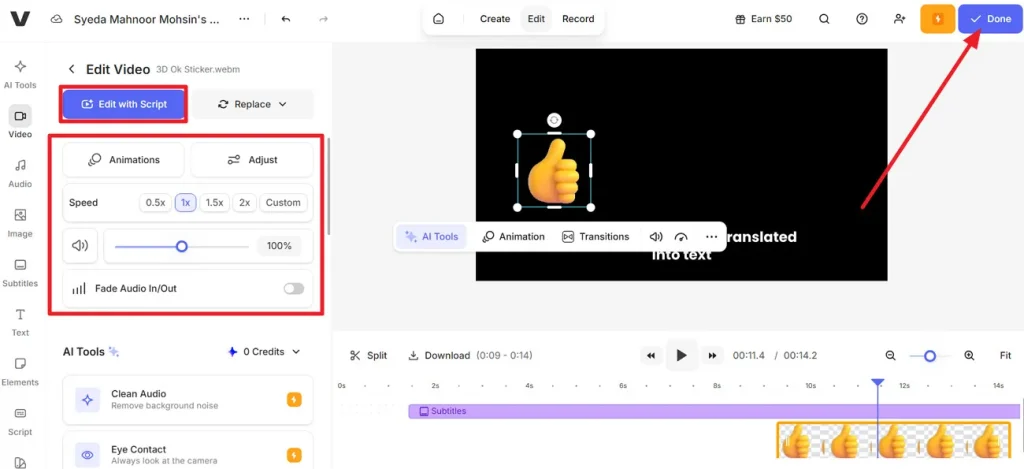Open more options in floating toolbar
This screenshot has width=1024, height=469.
[712, 236]
